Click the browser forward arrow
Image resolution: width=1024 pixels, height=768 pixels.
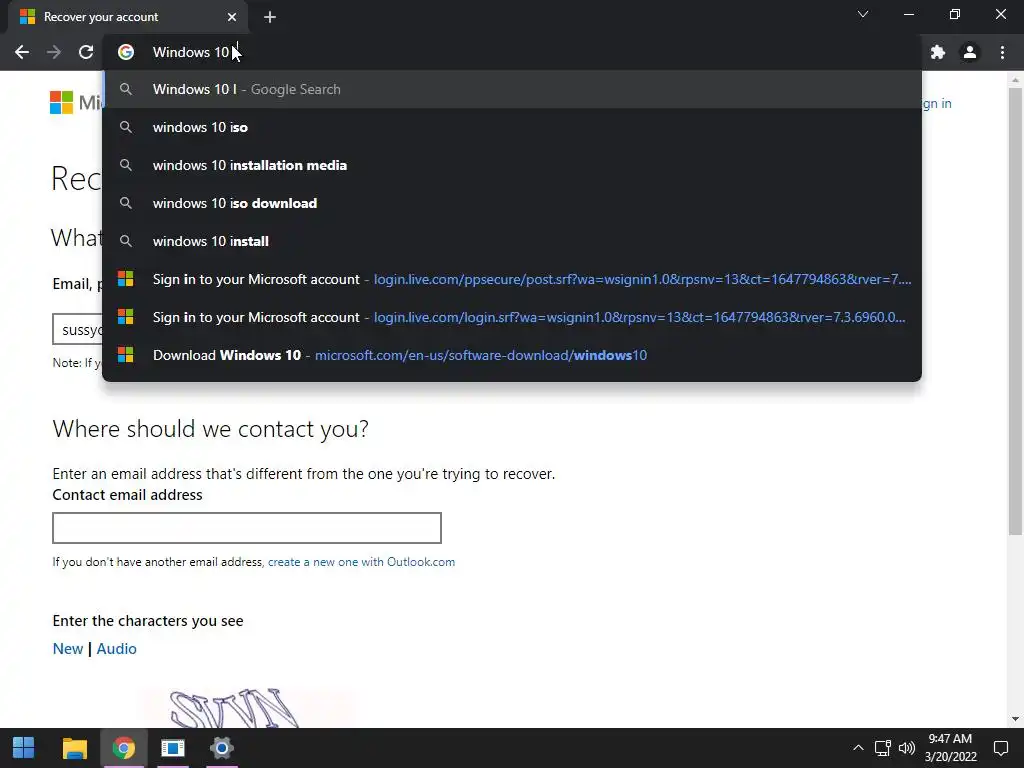54,52
